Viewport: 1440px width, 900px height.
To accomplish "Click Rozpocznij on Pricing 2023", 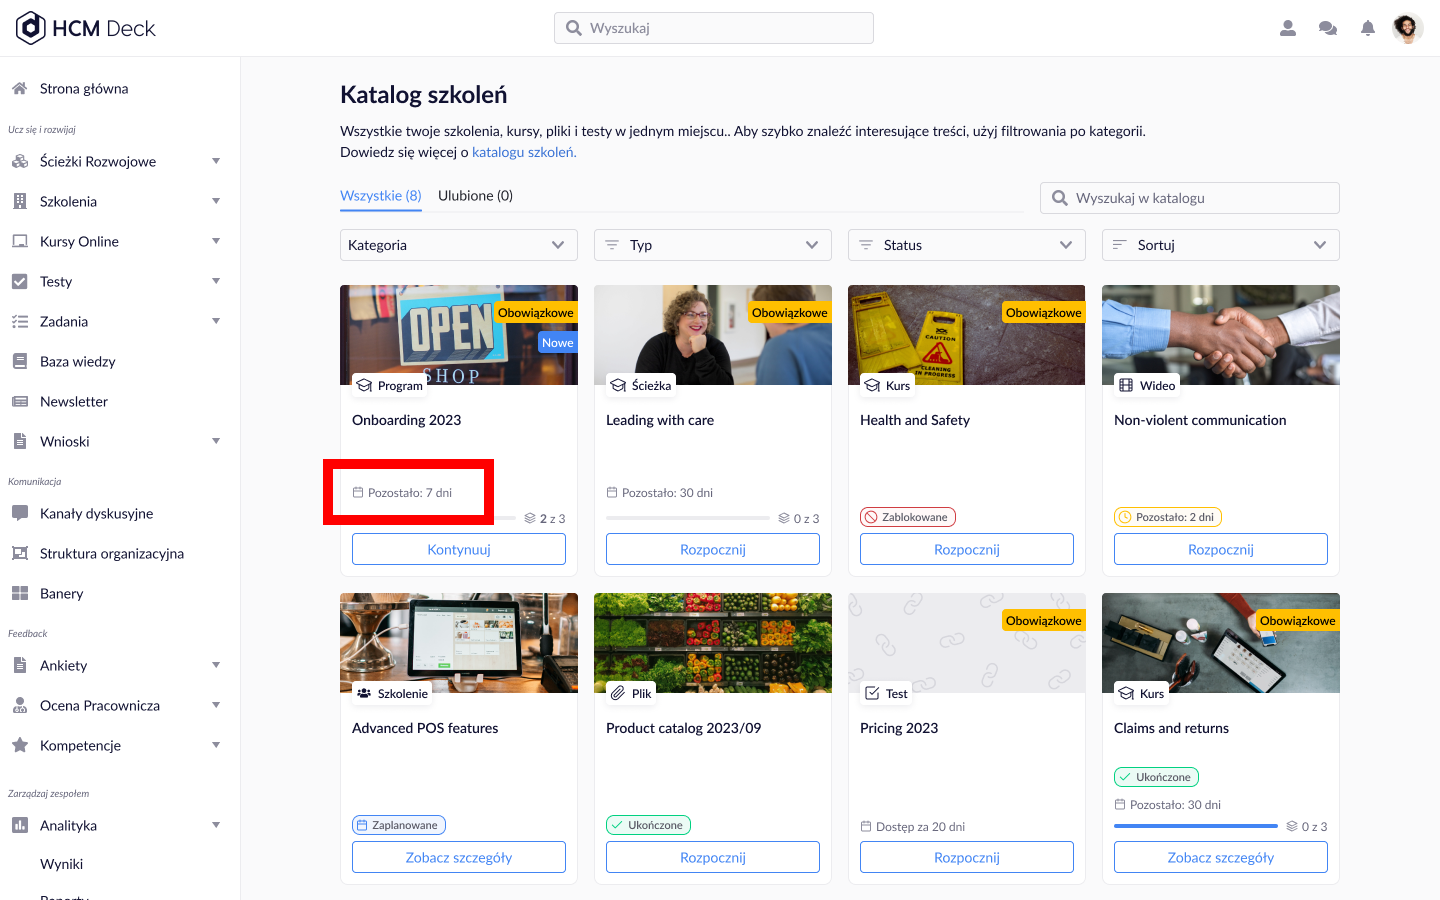I will 967,857.
